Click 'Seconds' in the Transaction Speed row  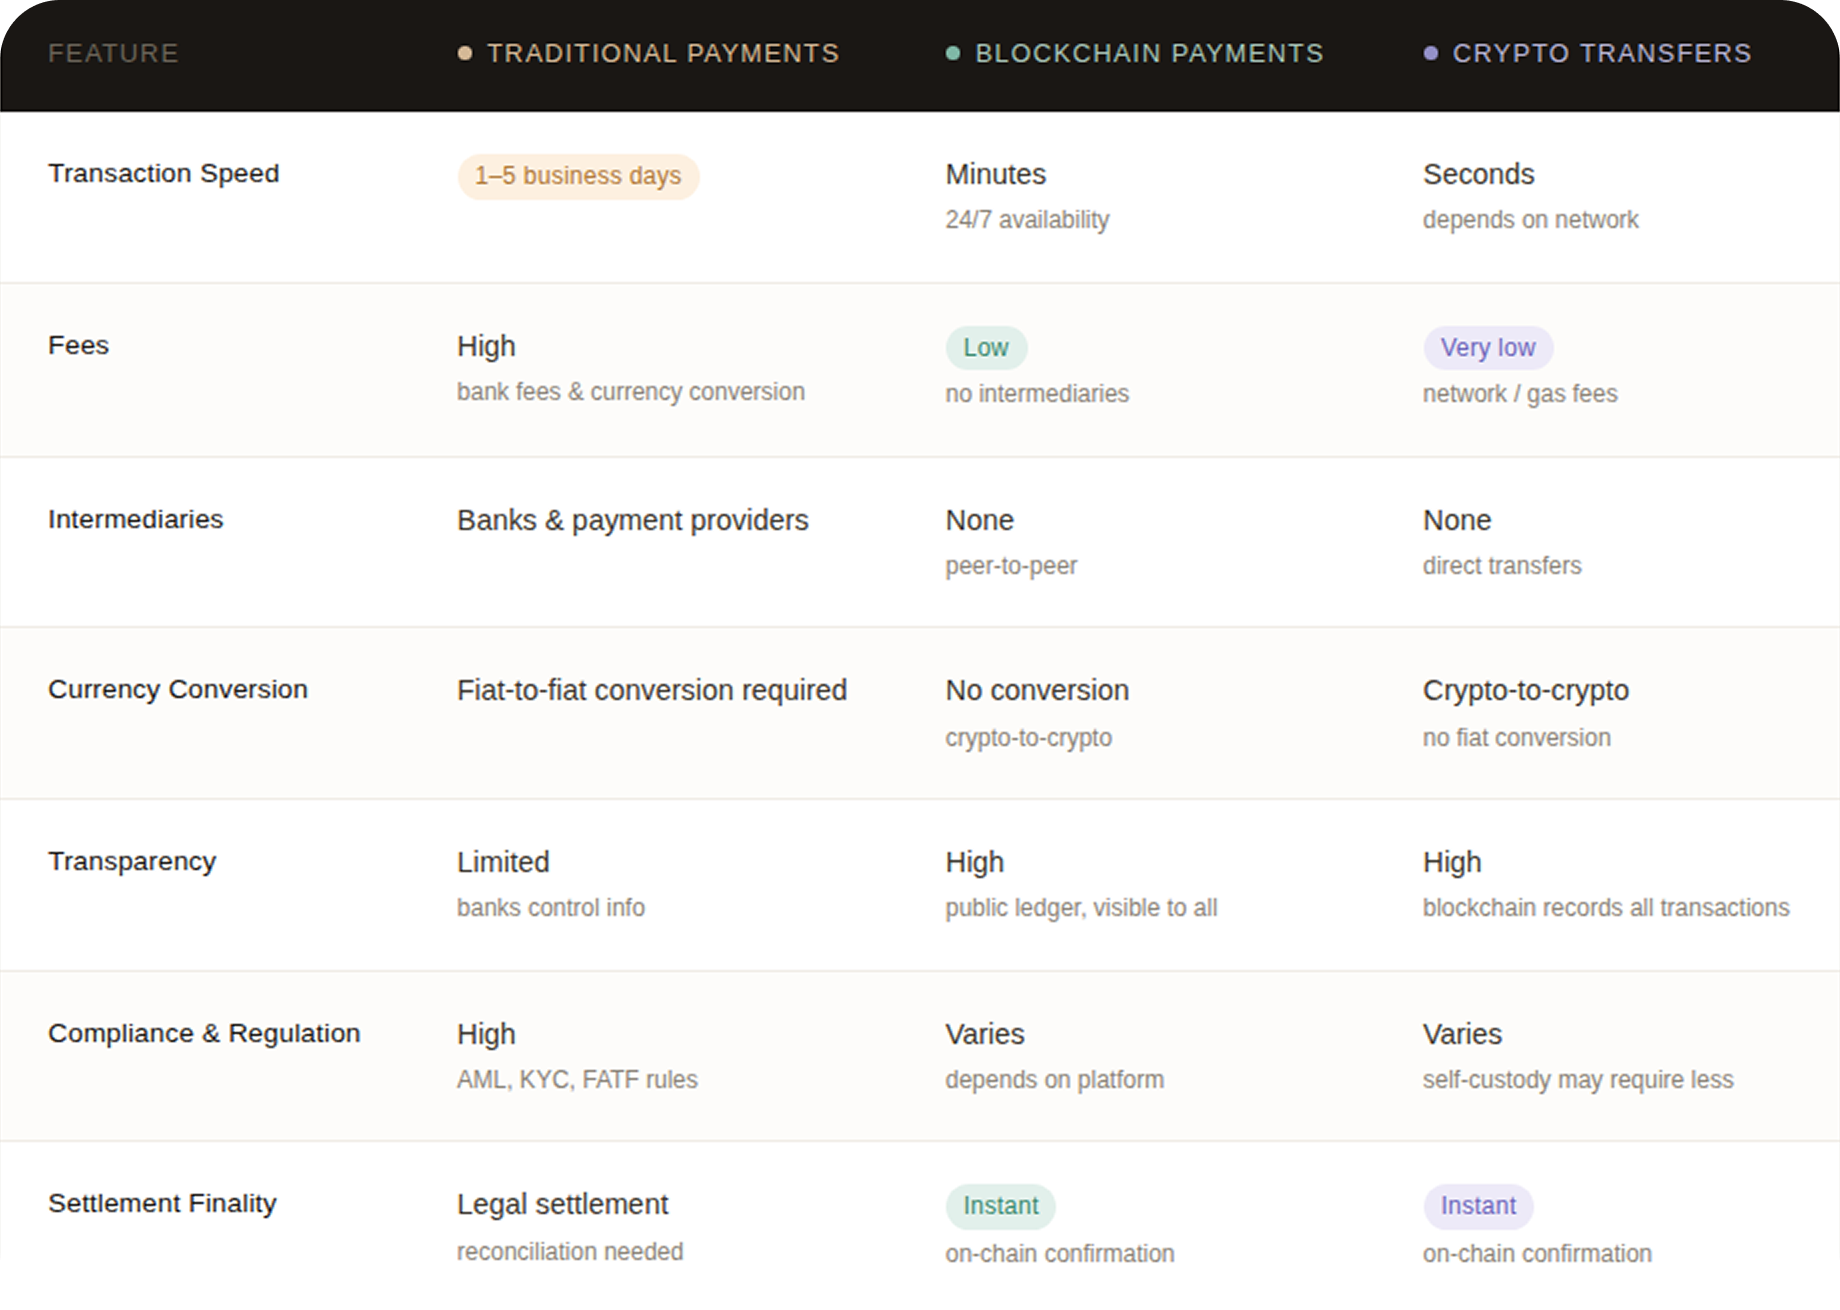(x=1478, y=174)
